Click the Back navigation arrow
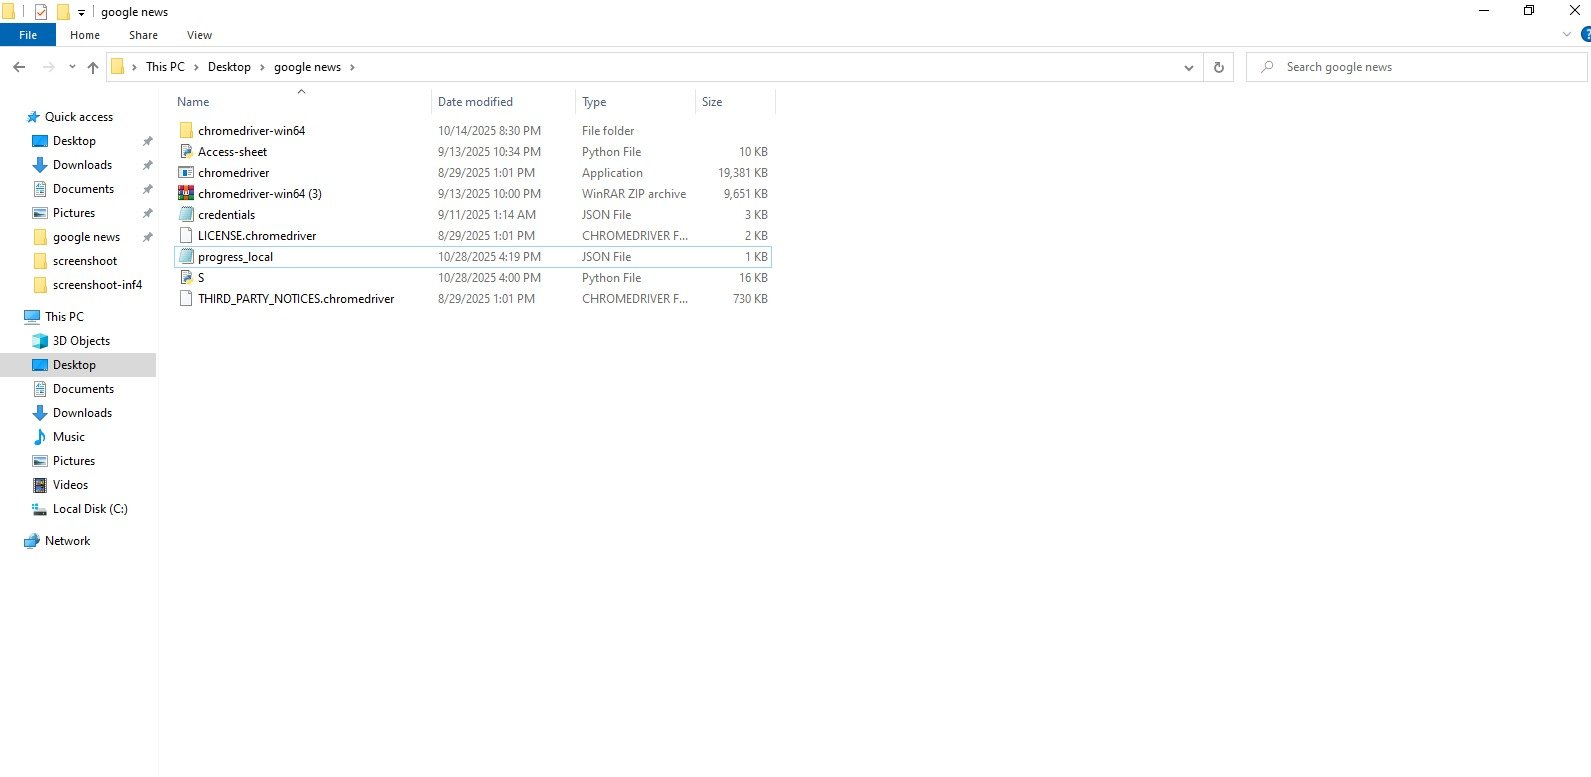1591x777 pixels. pos(19,67)
